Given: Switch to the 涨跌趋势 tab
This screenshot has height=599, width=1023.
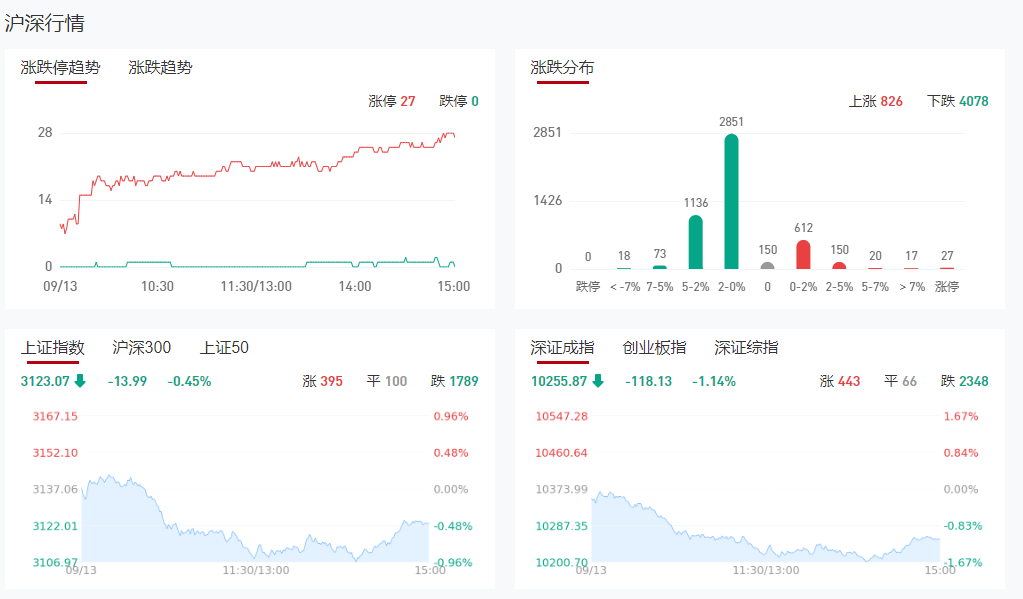Looking at the screenshot, I should 160,68.
